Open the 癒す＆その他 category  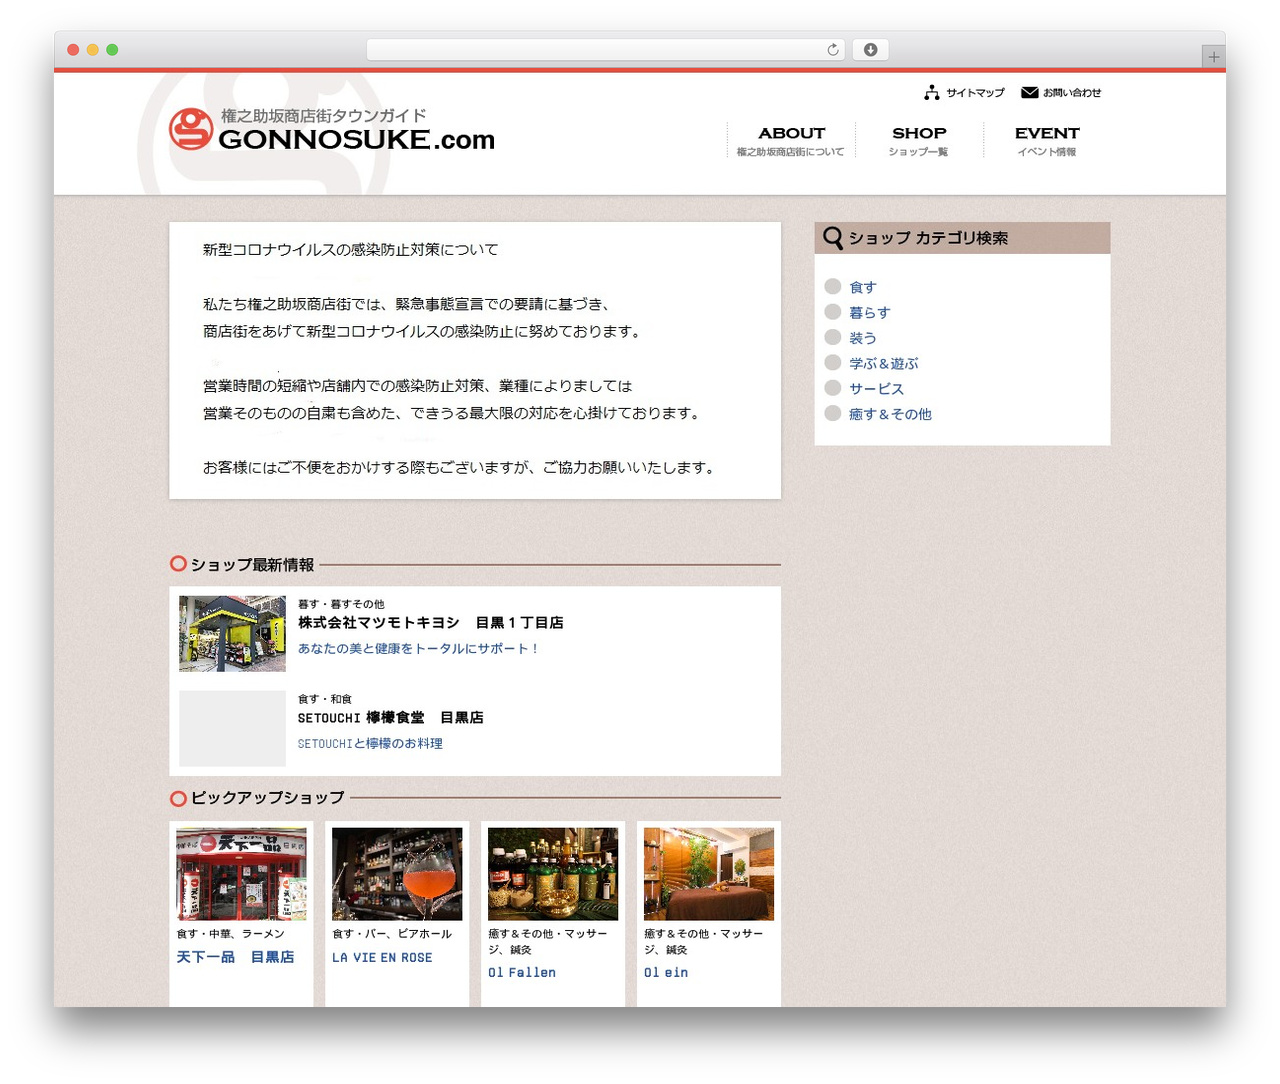[890, 414]
